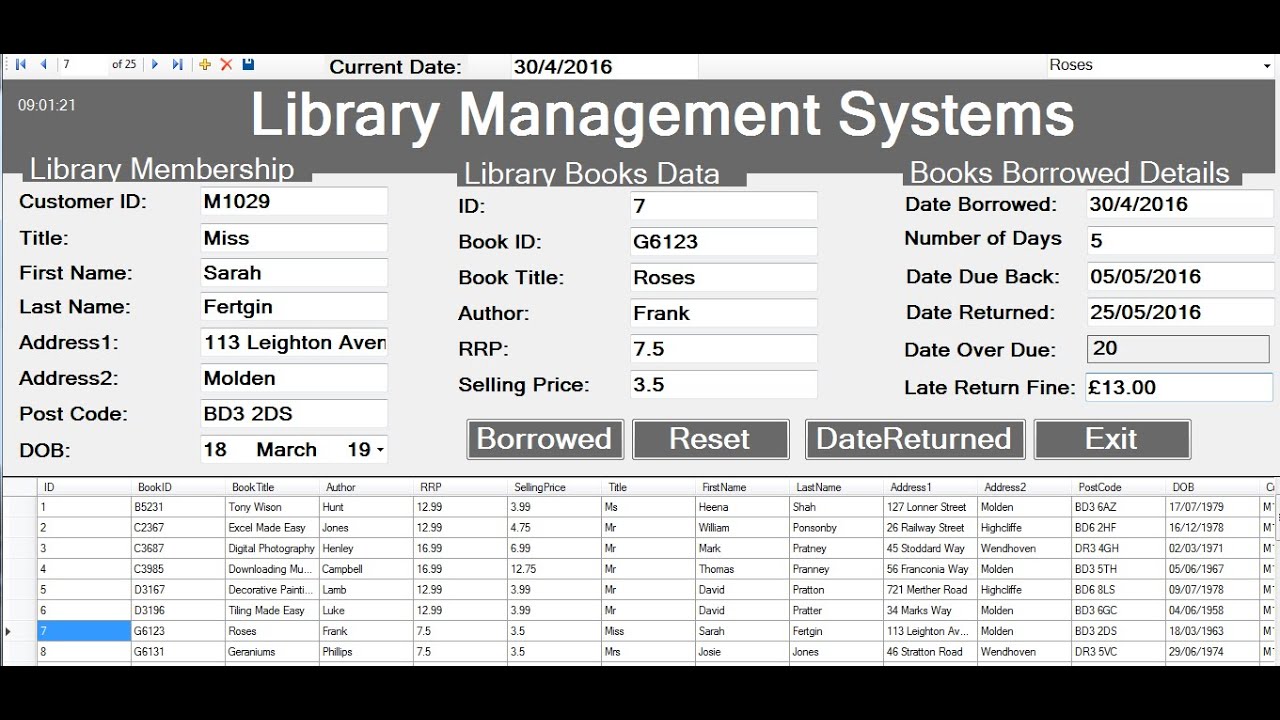This screenshot has height=720, width=1280.
Task: Select author cell 'Phillips'
Action: click(x=366, y=651)
